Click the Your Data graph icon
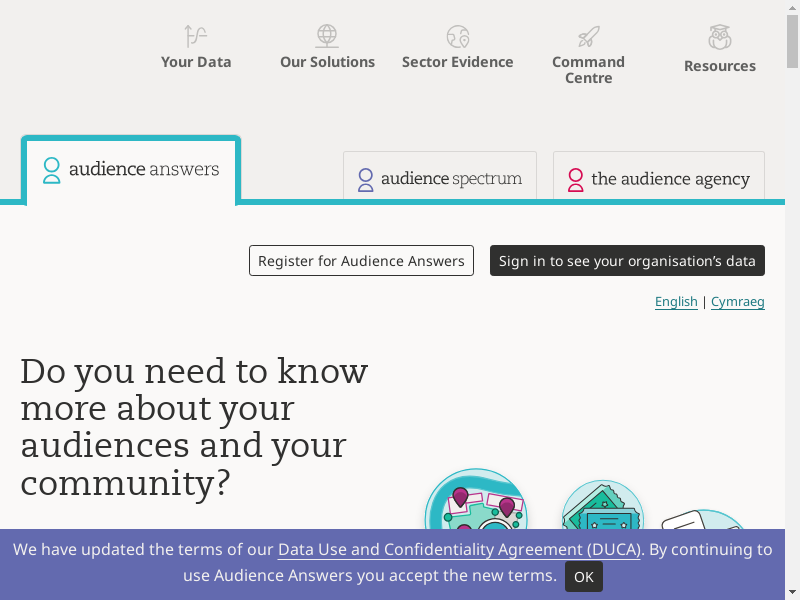The height and width of the screenshot is (600, 800). 196,37
